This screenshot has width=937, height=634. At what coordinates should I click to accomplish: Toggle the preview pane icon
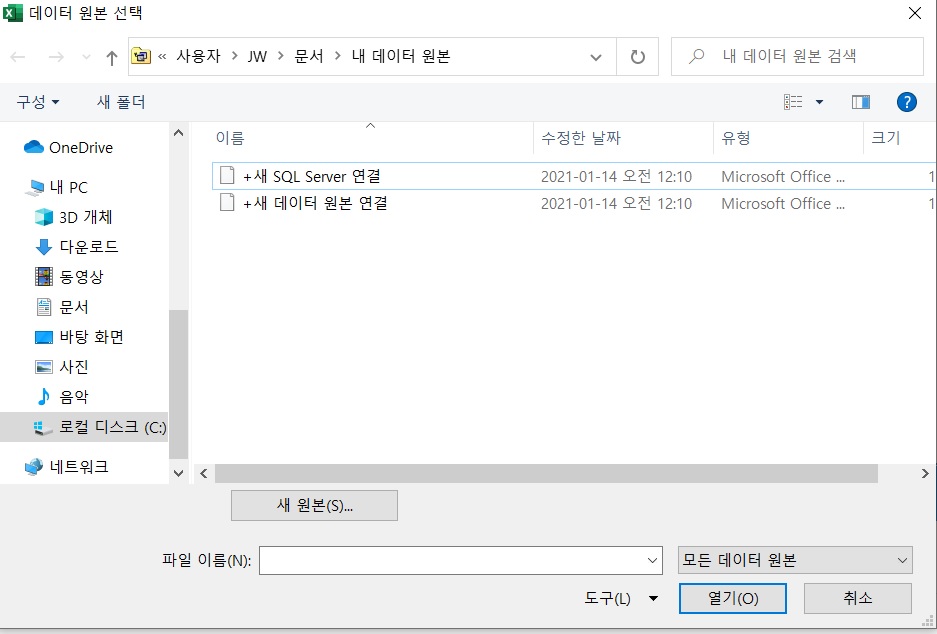860,102
